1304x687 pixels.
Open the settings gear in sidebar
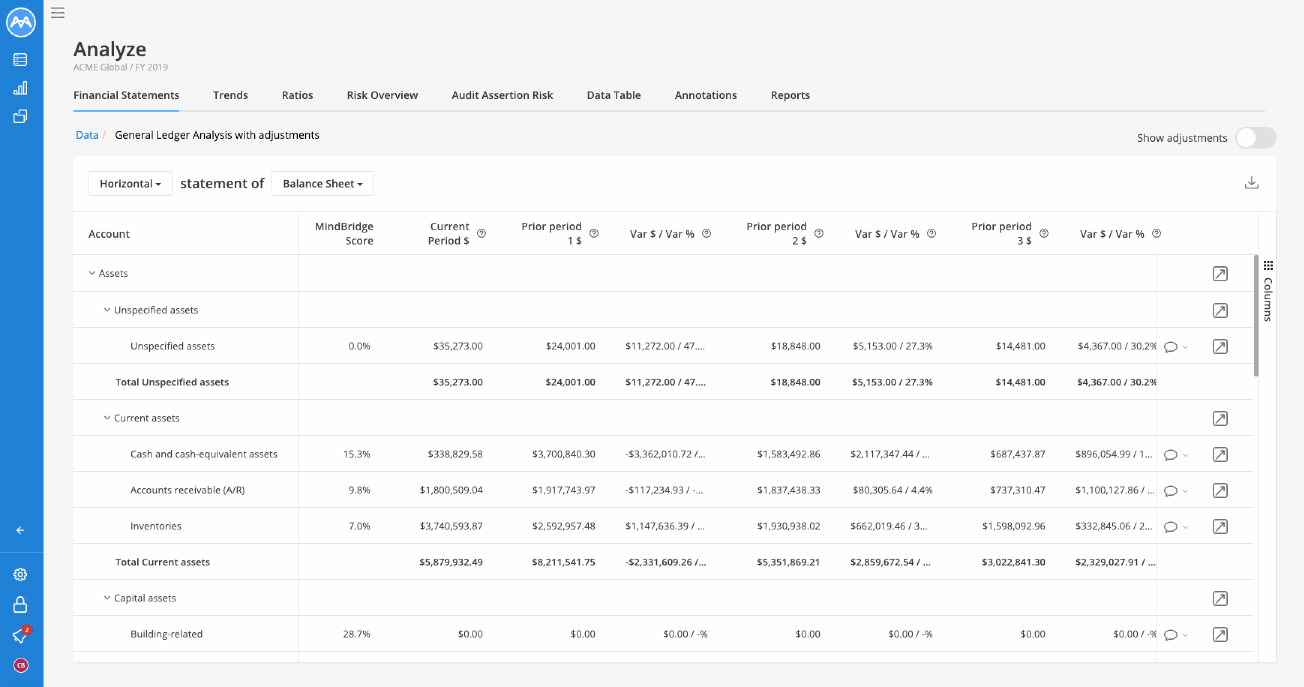pos(20,575)
